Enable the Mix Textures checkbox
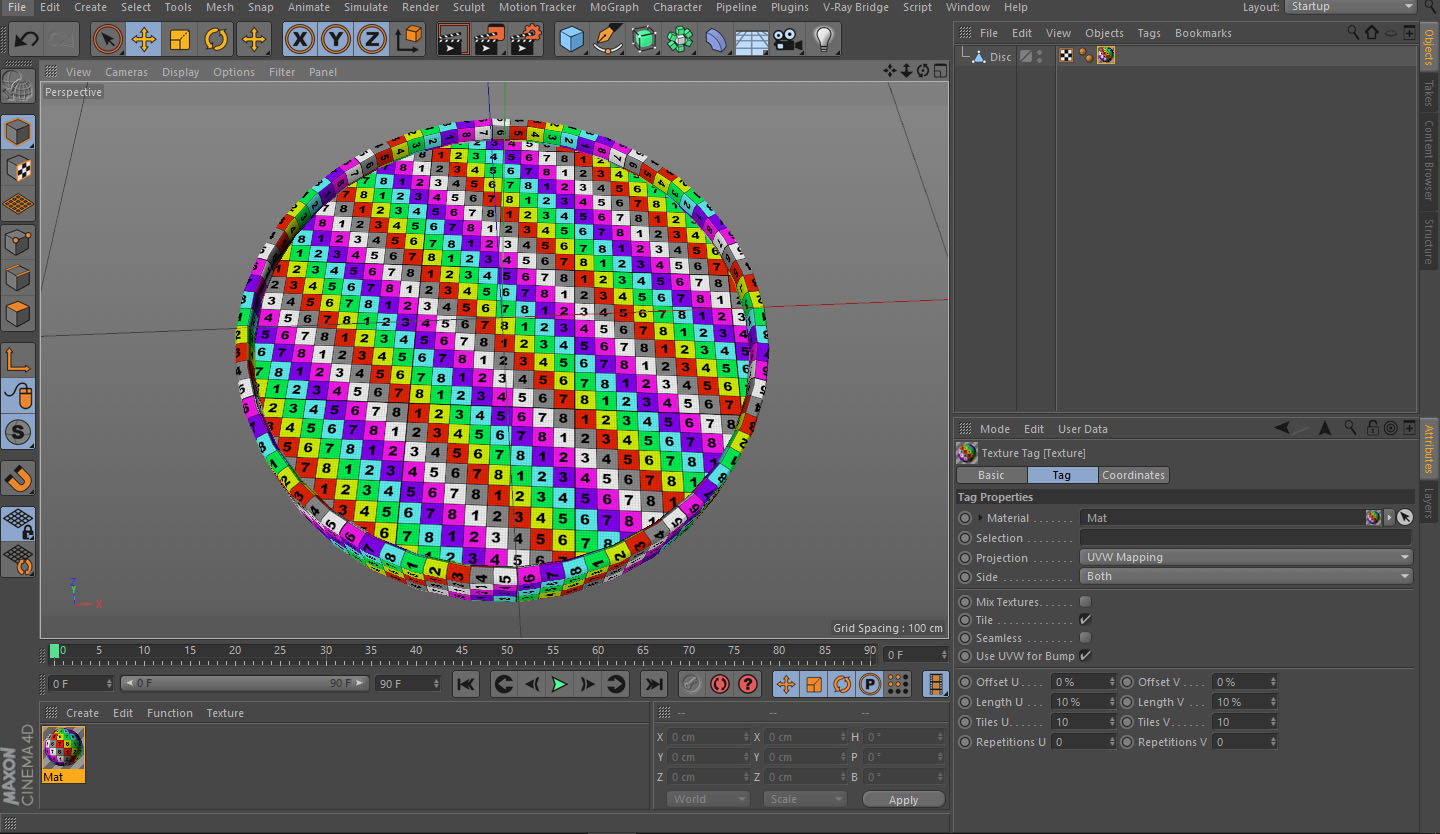The image size is (1440, 834). pos(1085,602)
